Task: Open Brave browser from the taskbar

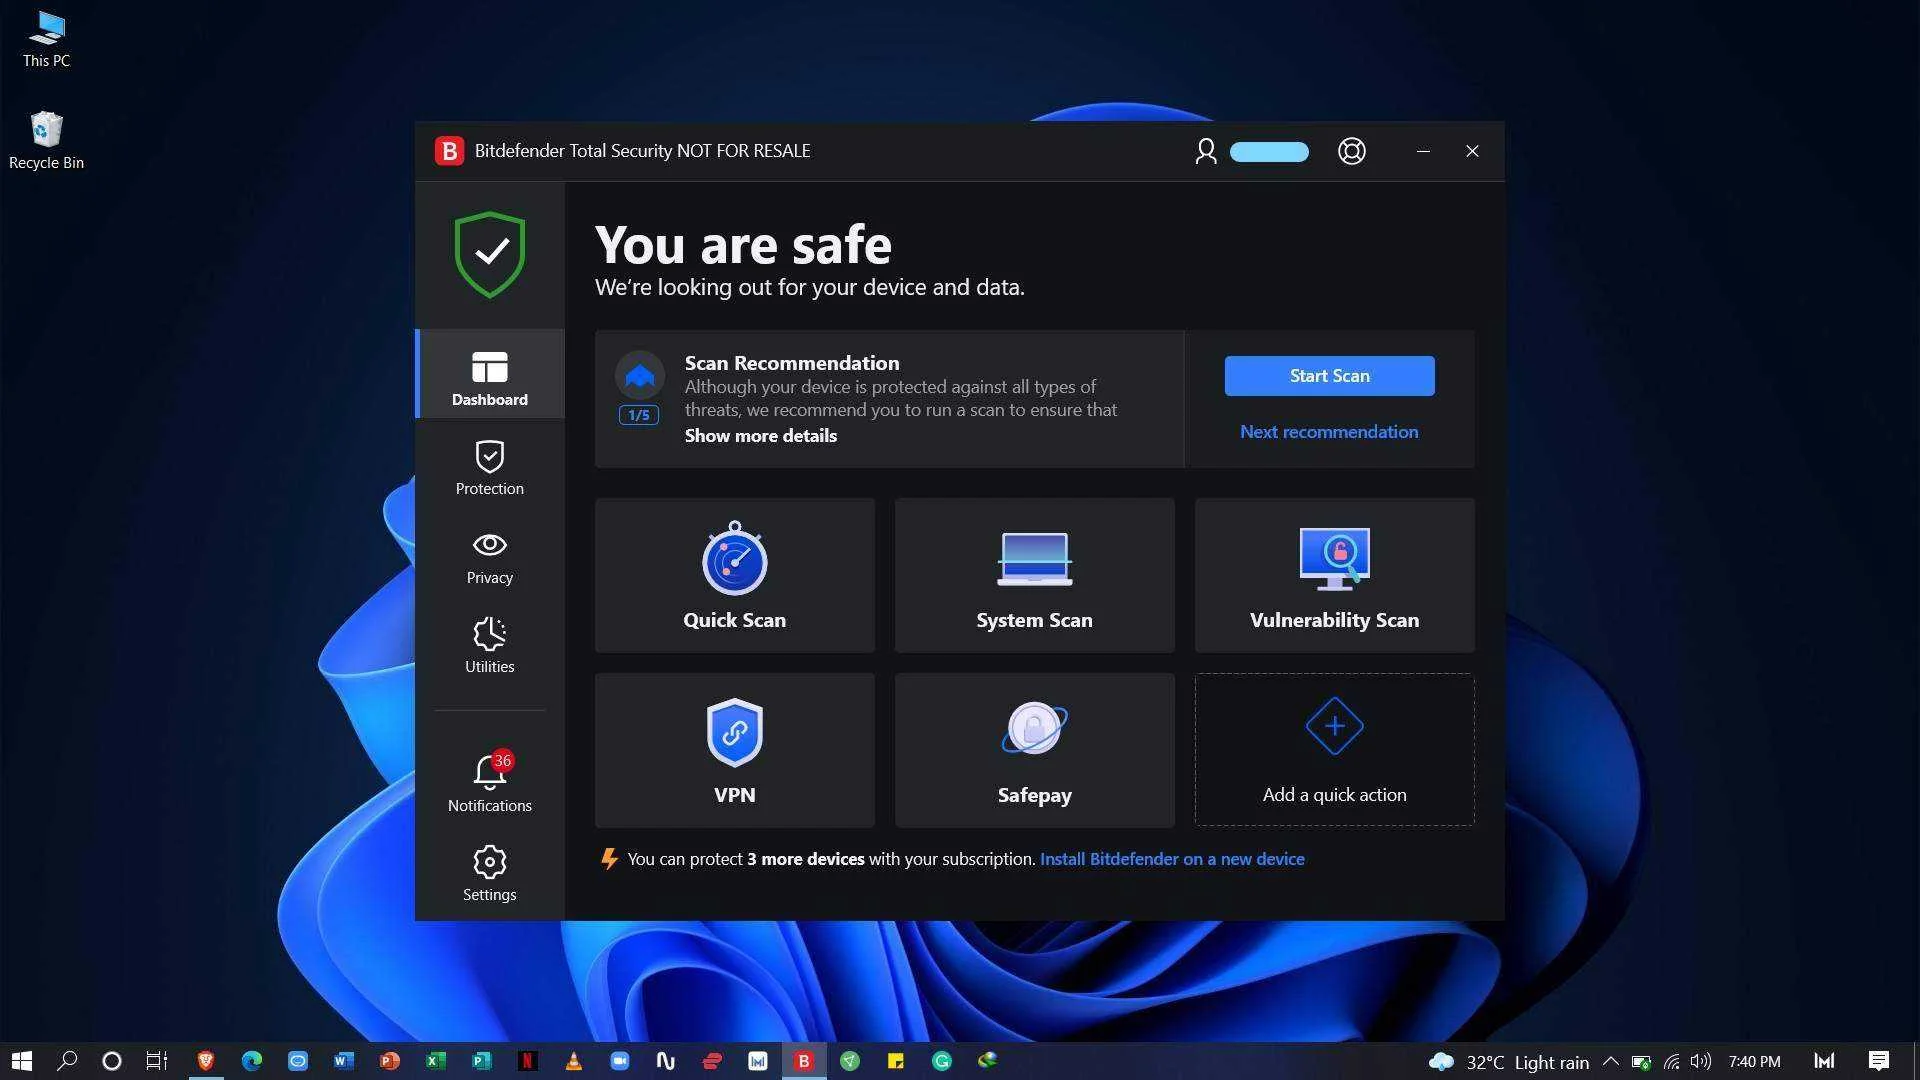Action: pyautogui.click(x=206, y=1061)
